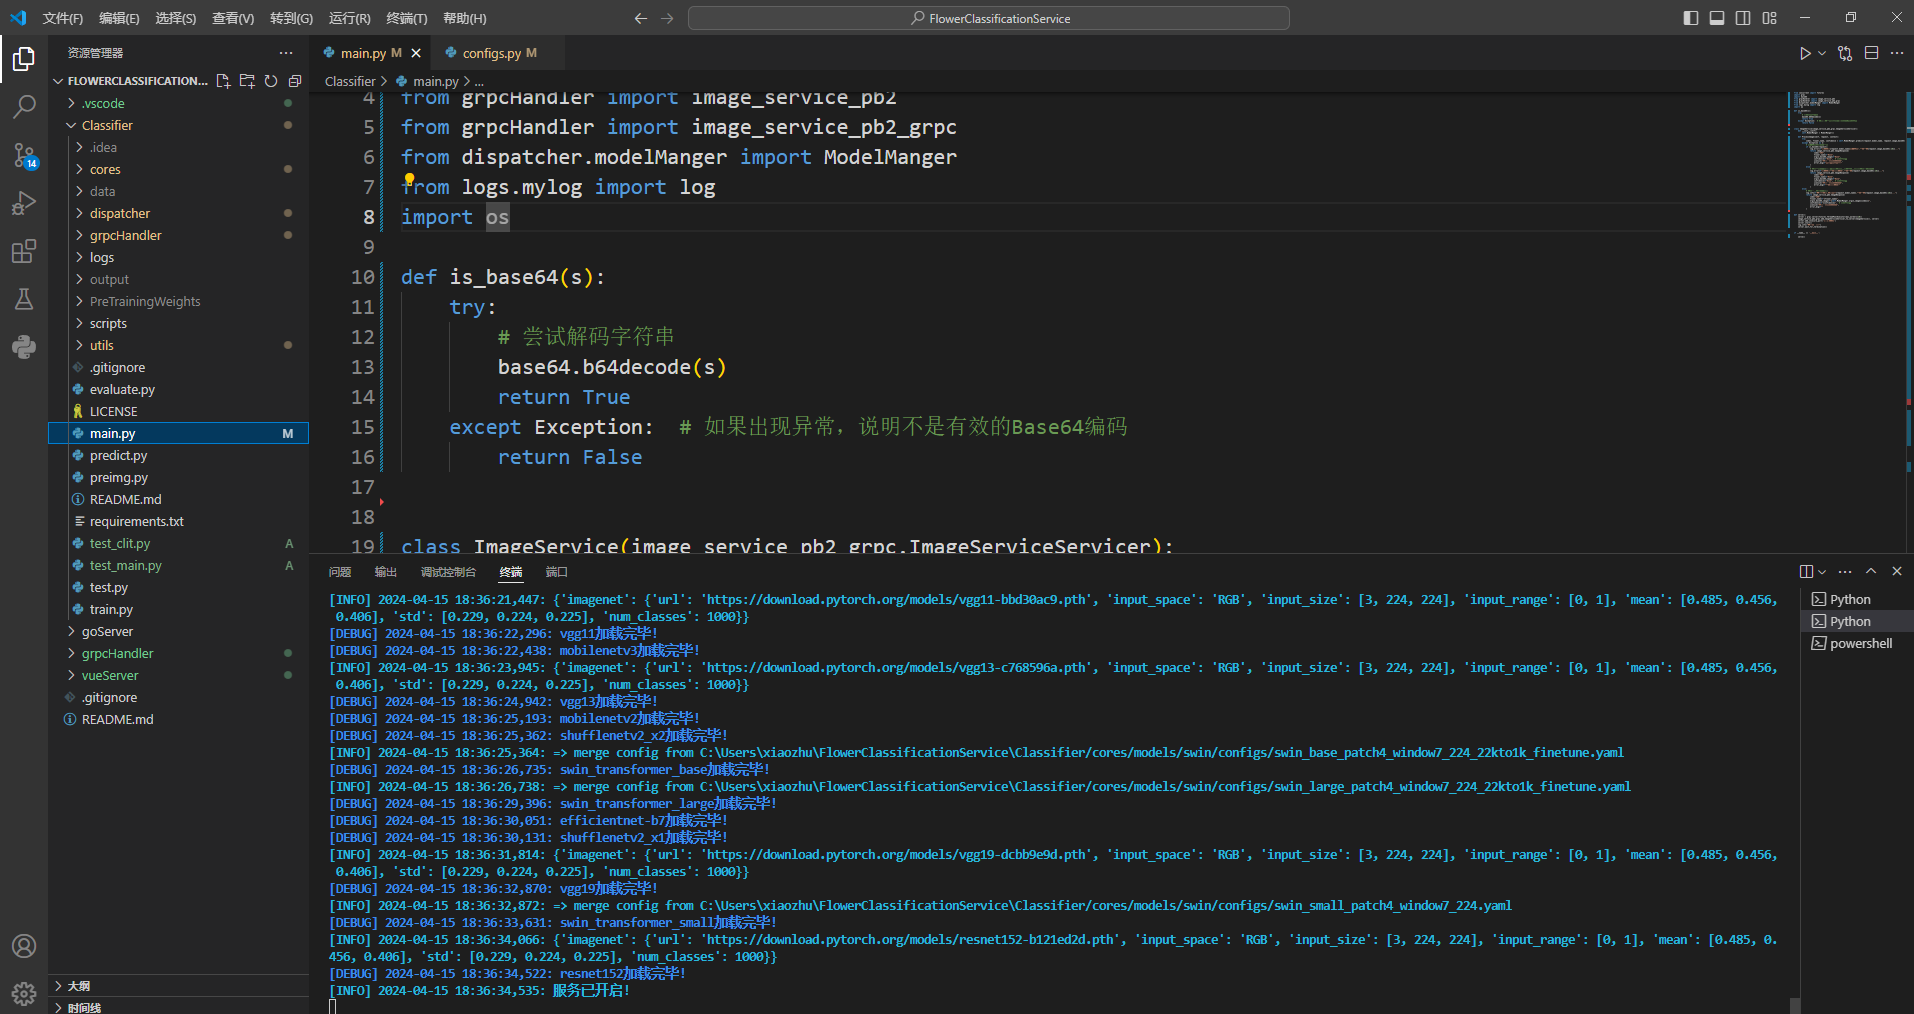Refresh the explorer file tree
Viewport: 1914px width, 1014px height.
(x=271, y=81)
